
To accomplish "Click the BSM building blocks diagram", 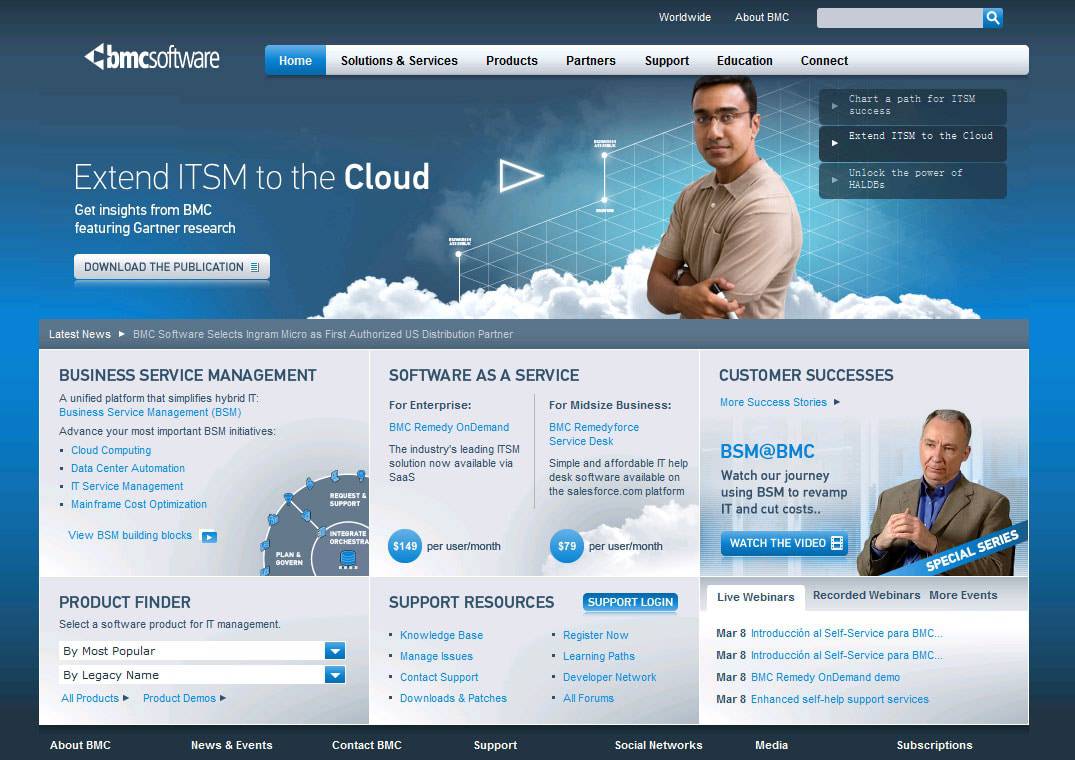I will coord(318,525).
